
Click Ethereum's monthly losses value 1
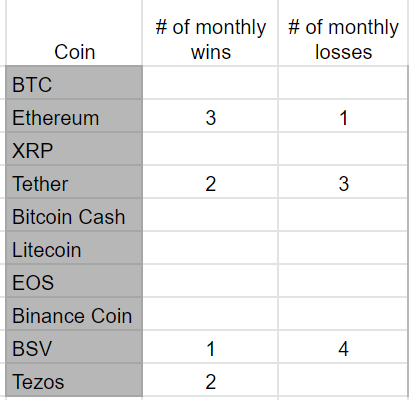[x=343, y=116]
